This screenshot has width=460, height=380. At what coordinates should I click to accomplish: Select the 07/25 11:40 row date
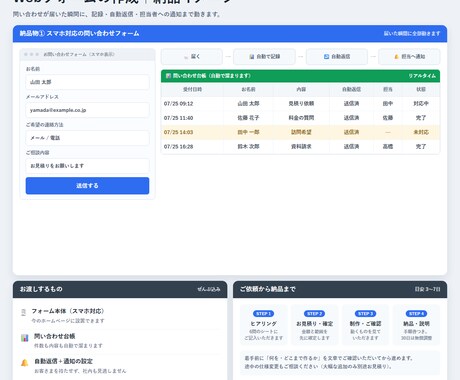[x=178, y=118]
